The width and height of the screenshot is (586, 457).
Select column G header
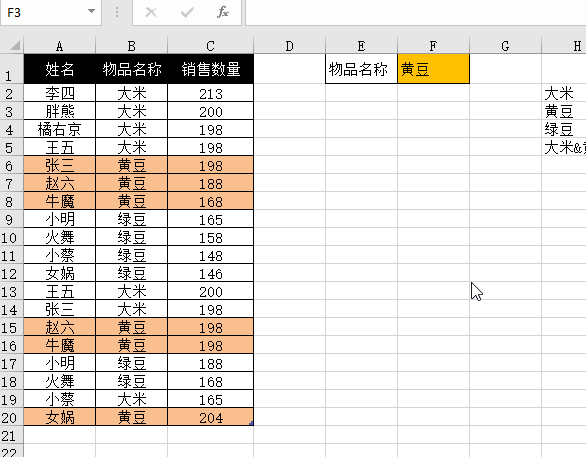tap(505, 46)
